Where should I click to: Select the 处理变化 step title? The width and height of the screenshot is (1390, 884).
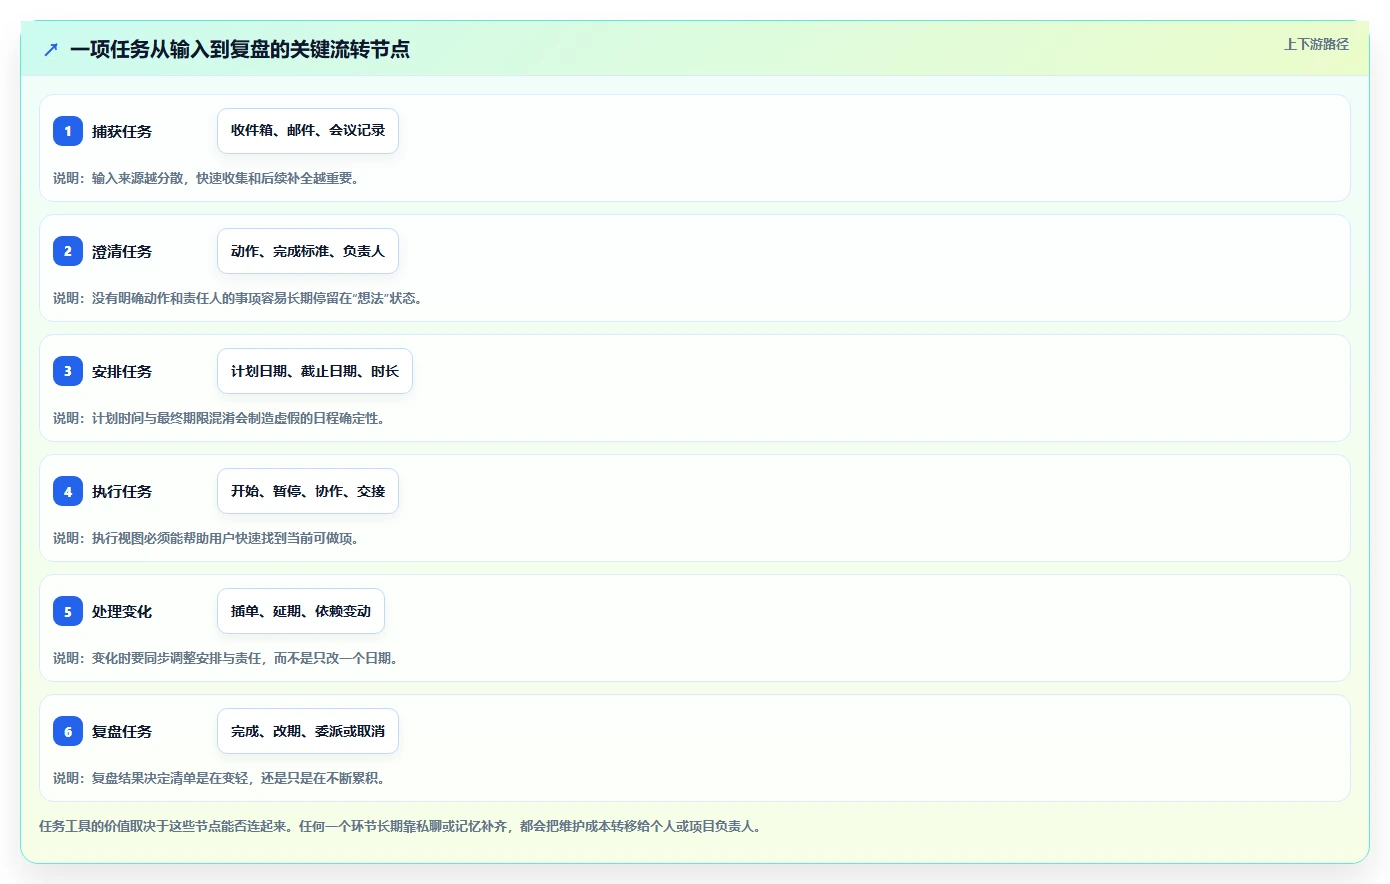[122, 611]
